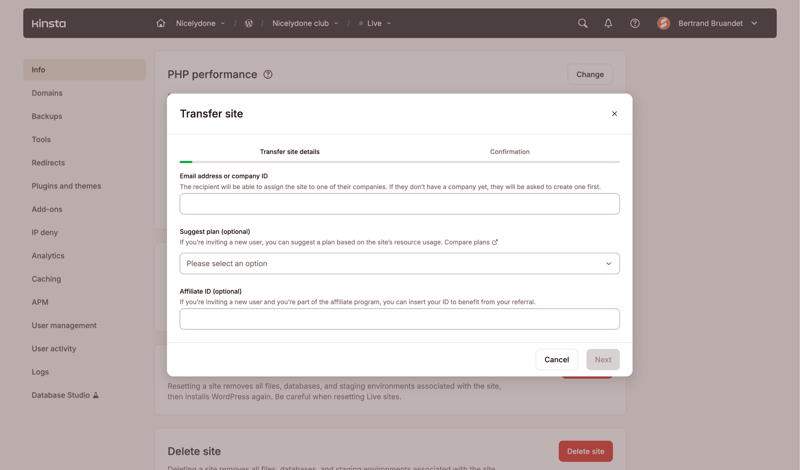
Task: Open Backups in the sidebar
Action: coord(47,116)
